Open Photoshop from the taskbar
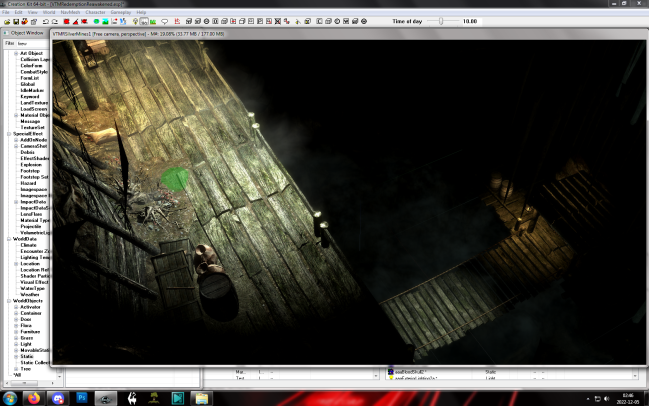 pos(81,397)
